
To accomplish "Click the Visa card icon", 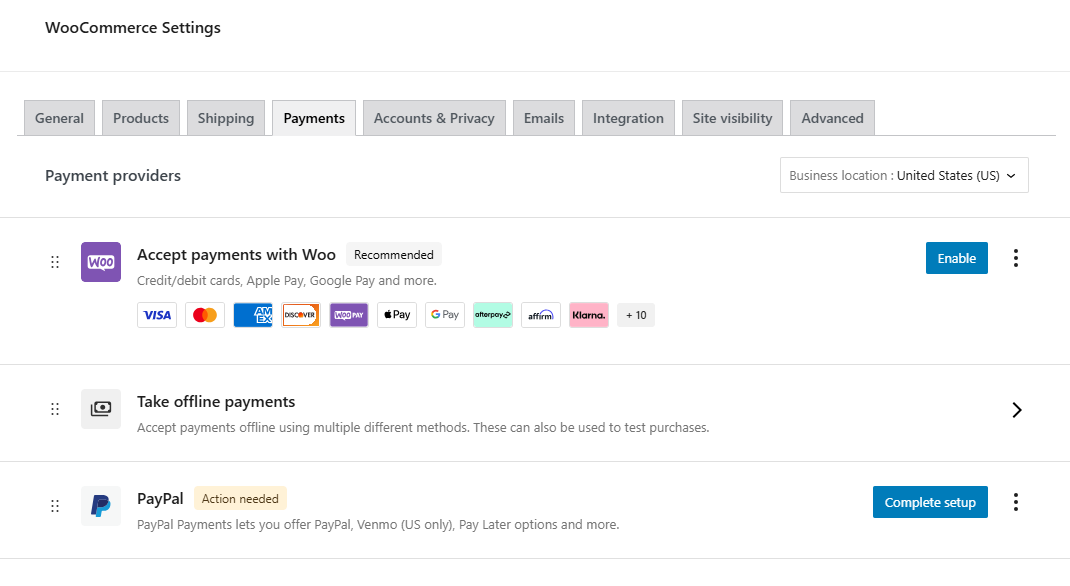I will (157, 315).
